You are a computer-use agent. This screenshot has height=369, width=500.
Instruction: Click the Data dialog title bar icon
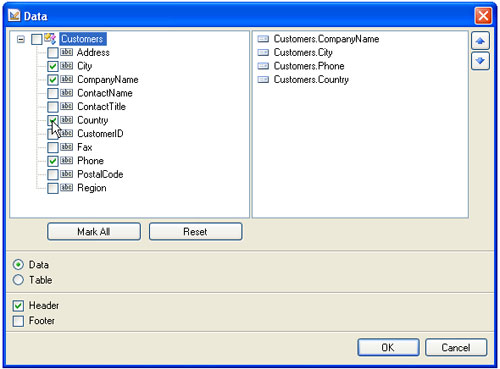(14, 16)
